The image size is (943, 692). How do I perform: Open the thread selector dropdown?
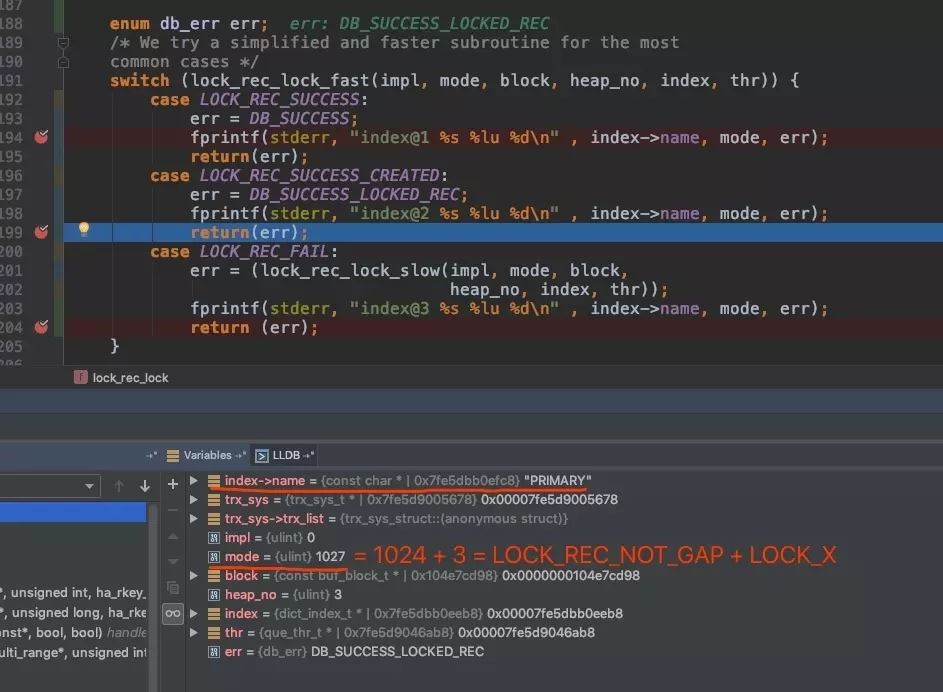point(89,486)
